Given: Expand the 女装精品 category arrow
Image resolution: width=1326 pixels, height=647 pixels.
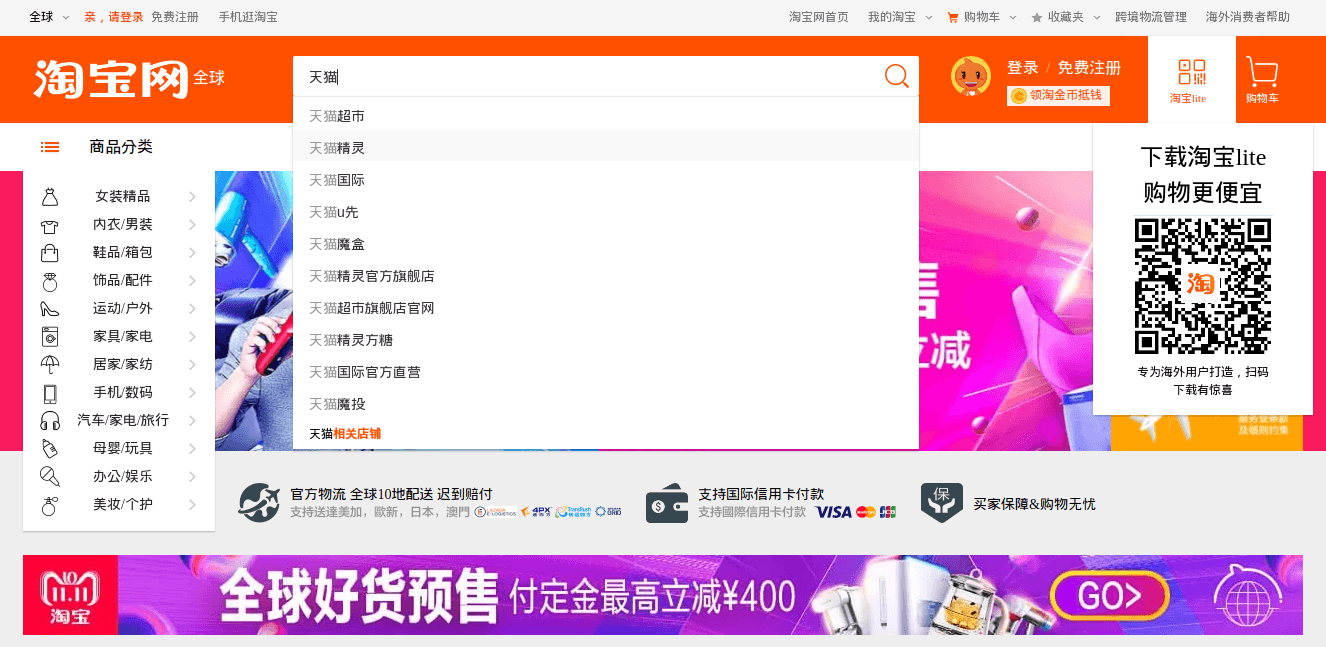Looking at the screenshot, I should pos(192,197).
